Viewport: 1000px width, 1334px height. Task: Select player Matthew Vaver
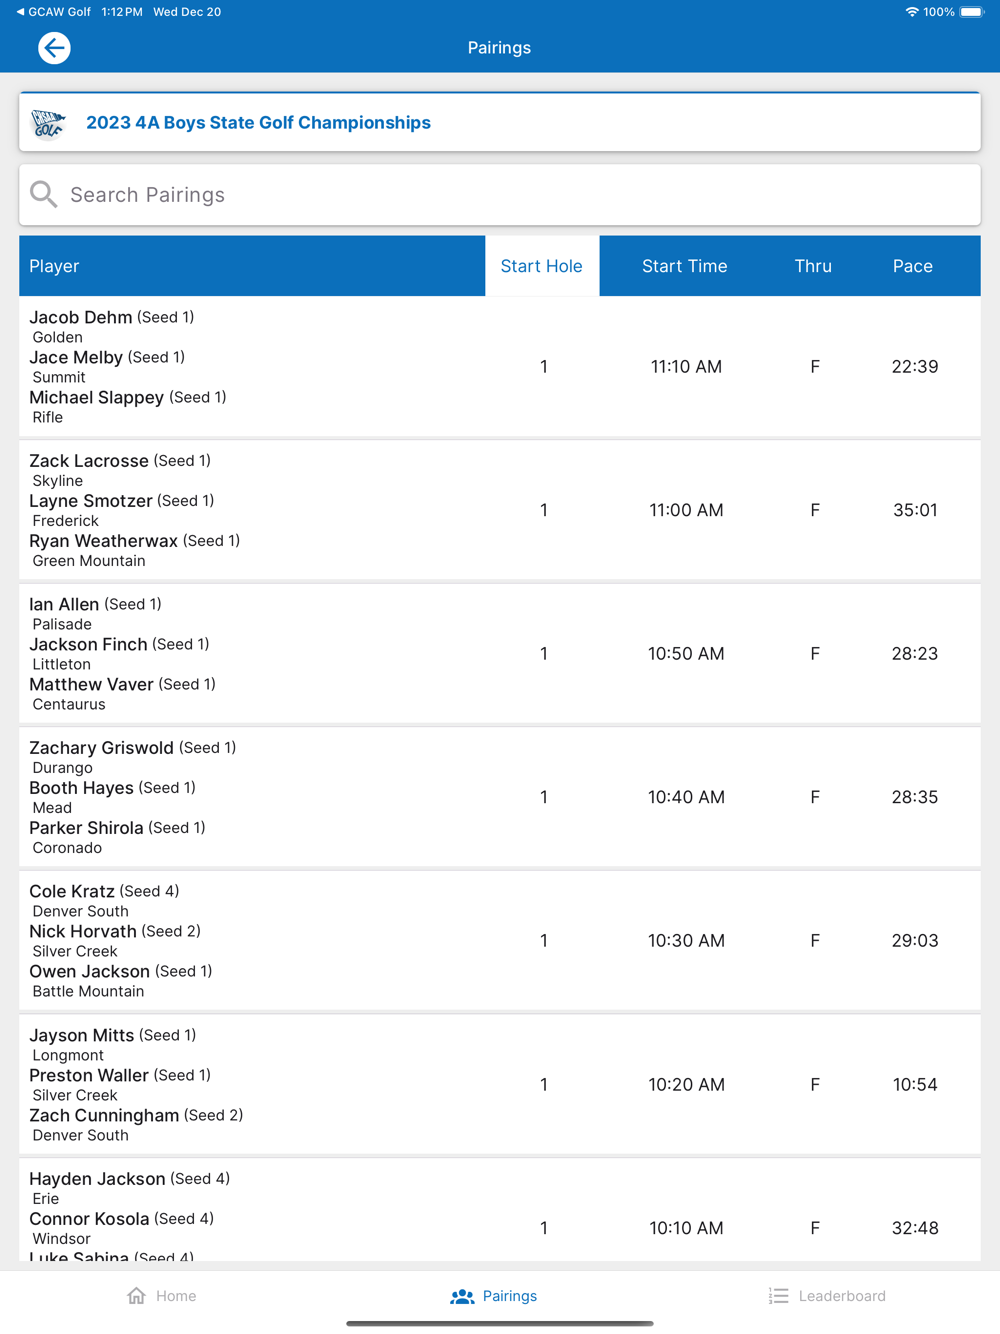click(x=92, y=684)
